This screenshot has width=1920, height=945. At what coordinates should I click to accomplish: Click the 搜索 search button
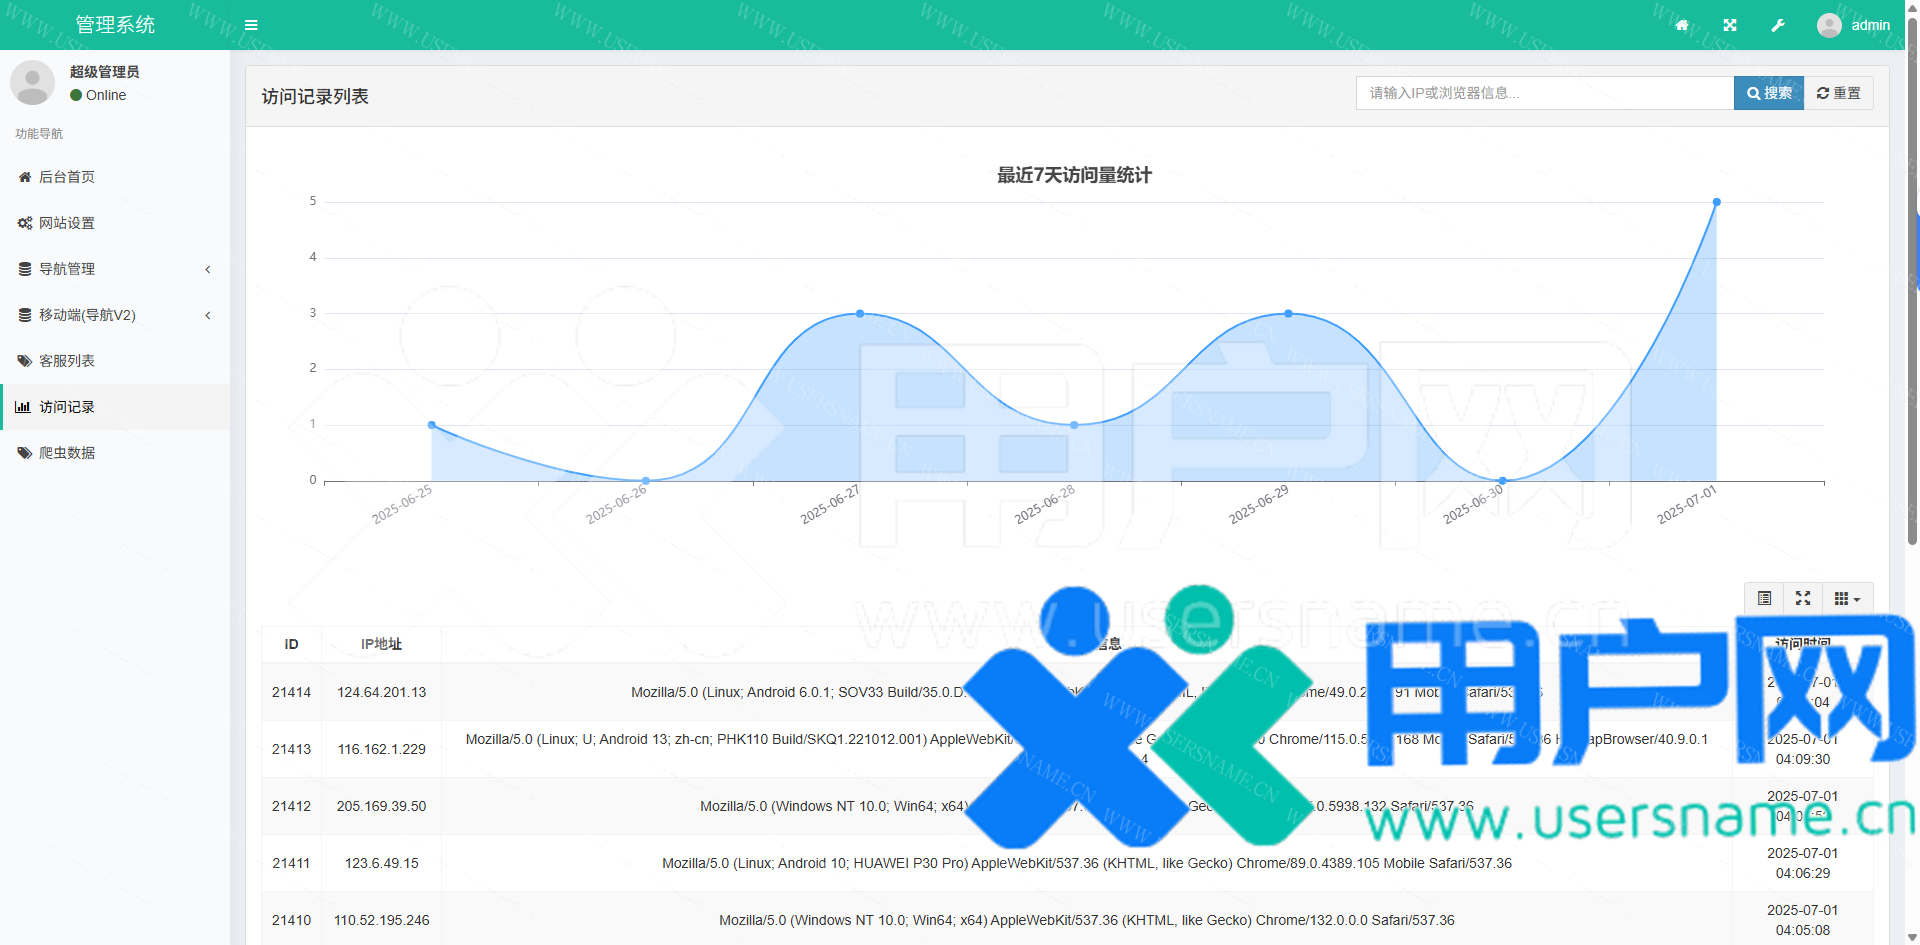pyautogui.click(x=1768, y=93)
